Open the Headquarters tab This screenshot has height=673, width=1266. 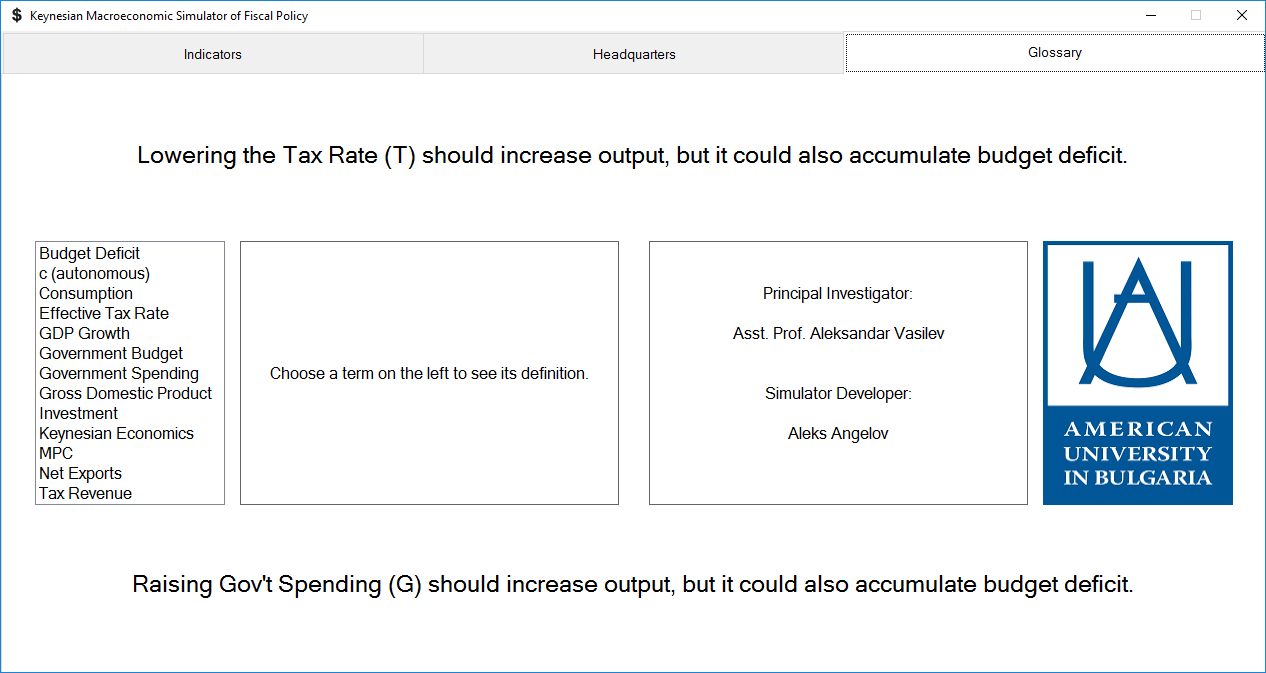[x=634, y=54]
